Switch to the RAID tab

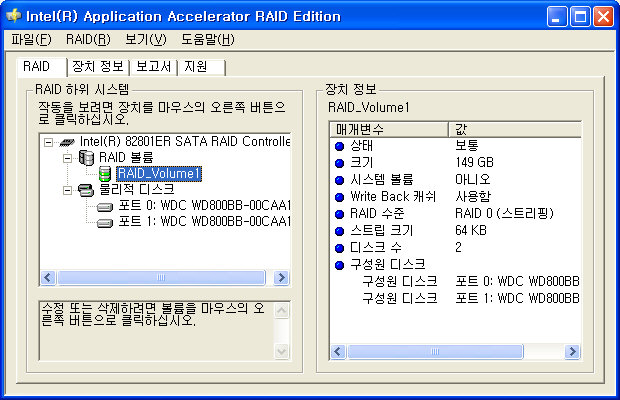[42, 66]
